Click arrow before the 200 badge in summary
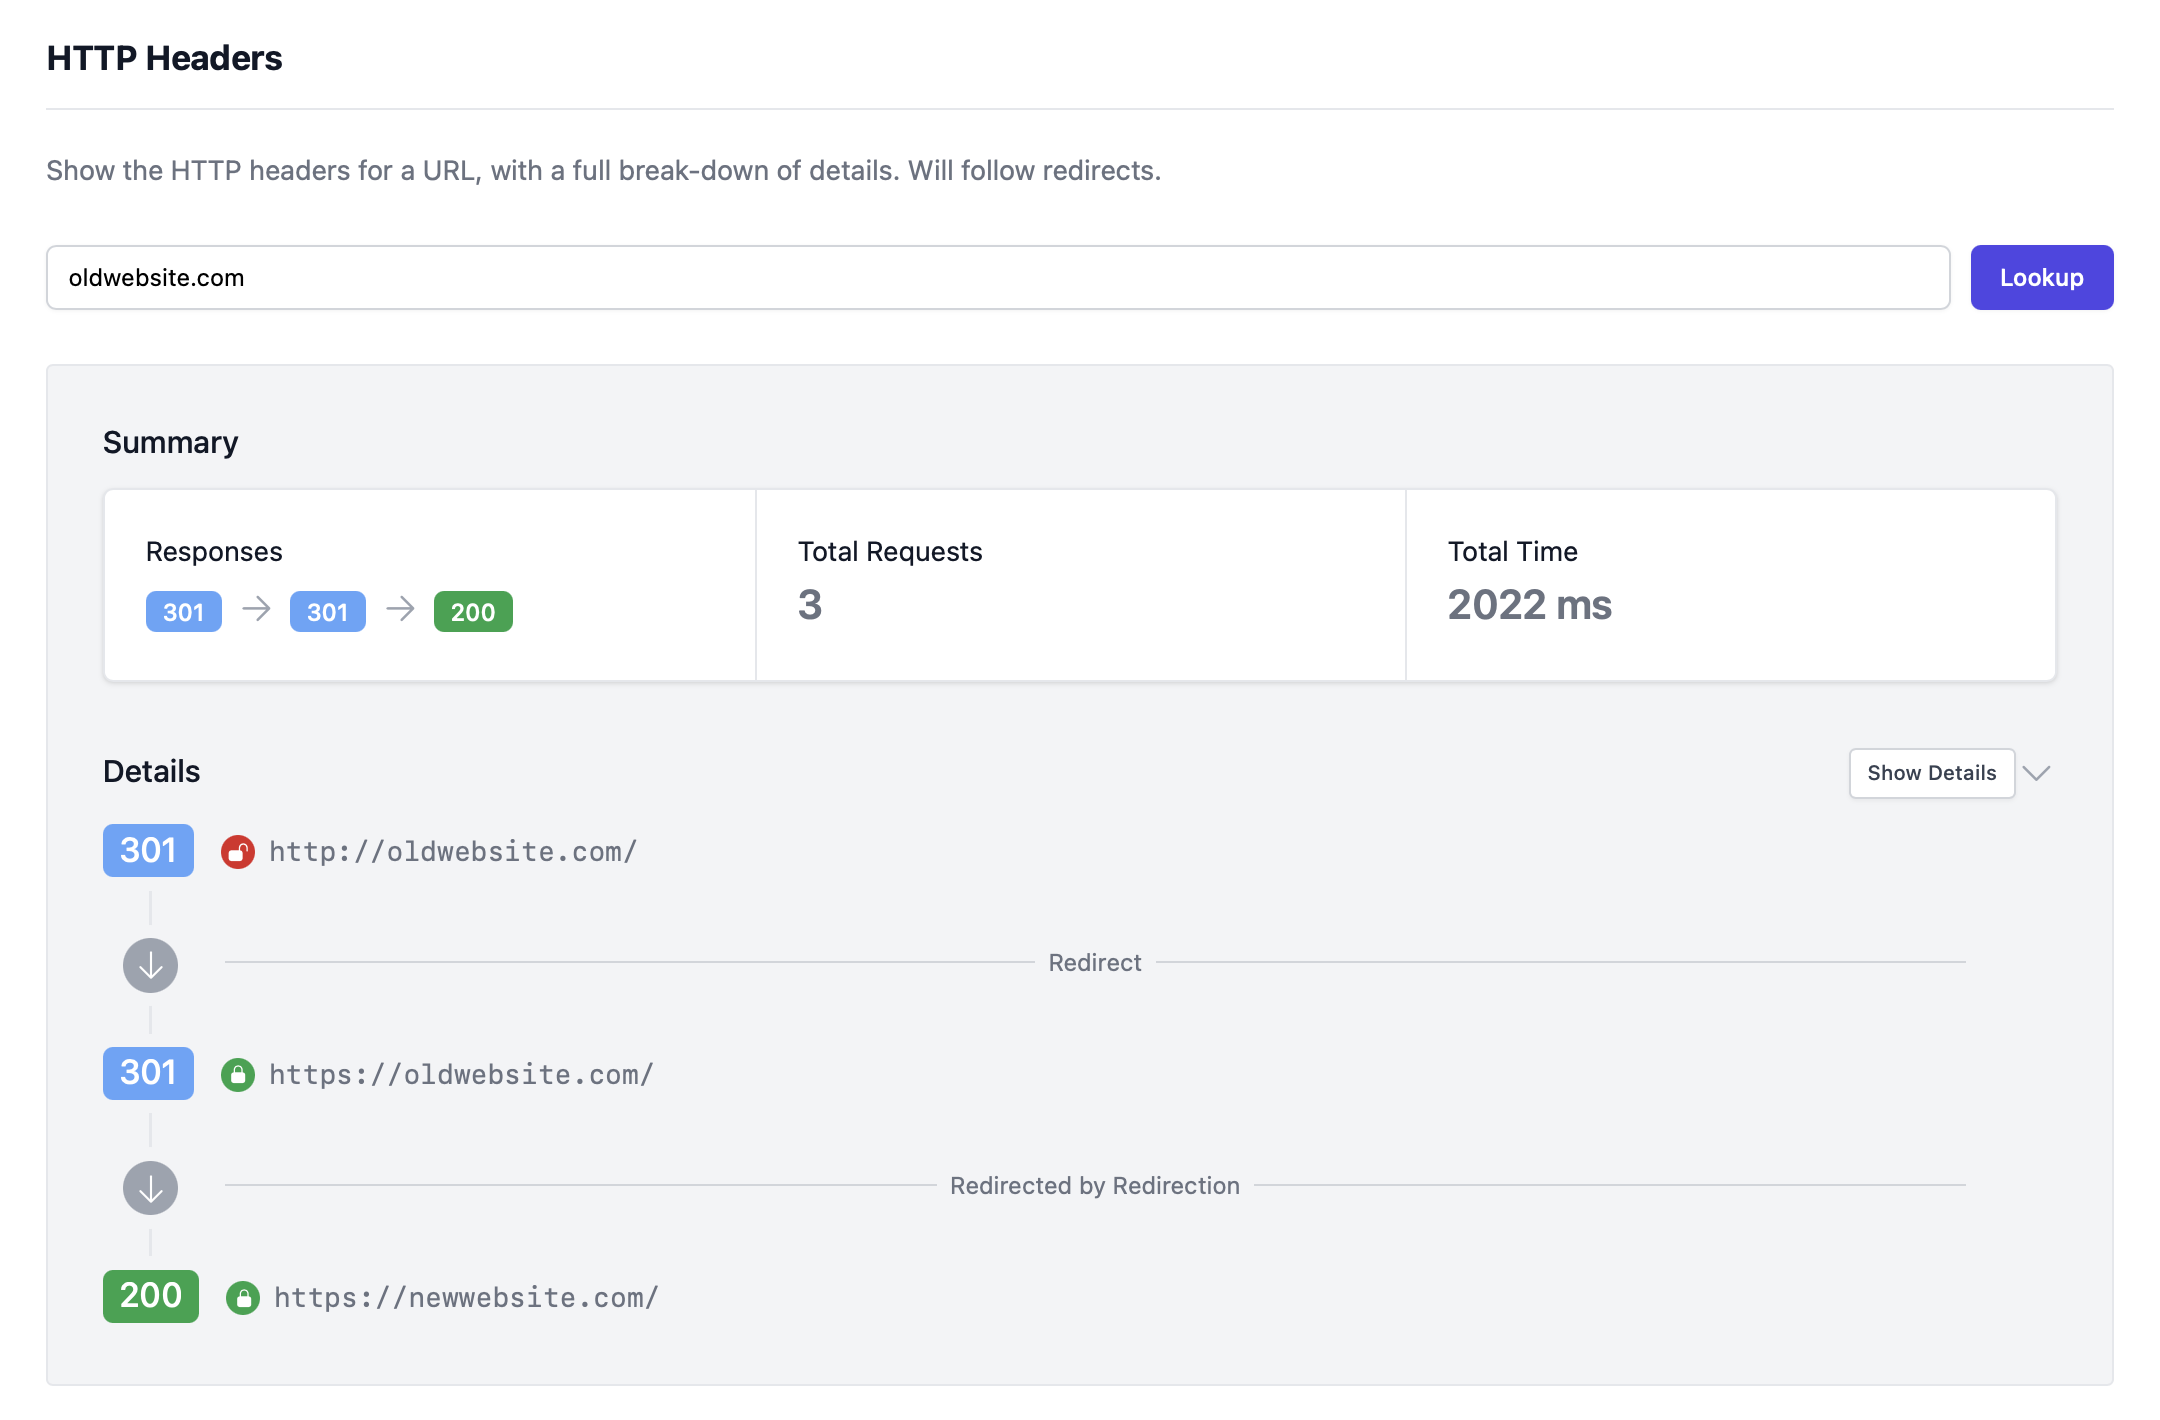Screen dimensions: 2160x1420 400,609
